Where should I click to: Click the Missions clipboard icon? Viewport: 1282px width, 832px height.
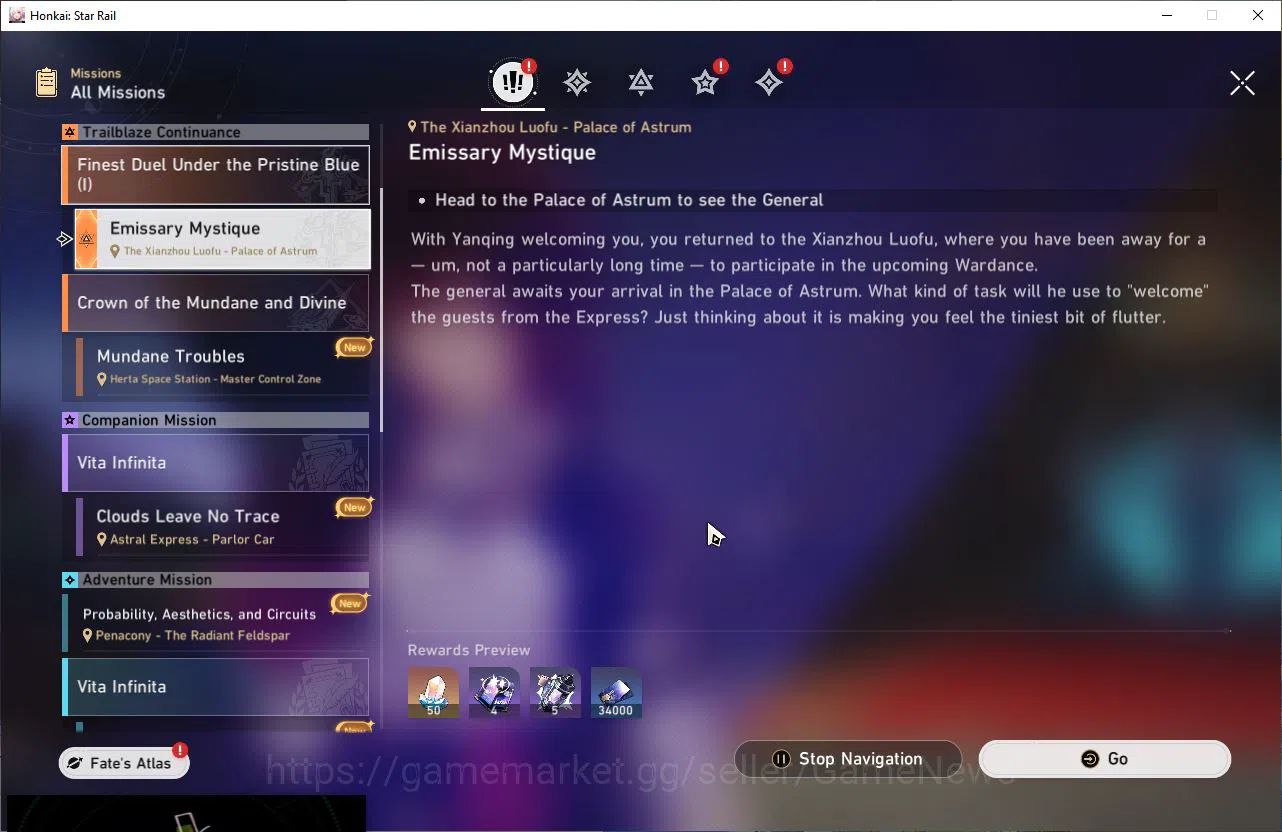pyautogui.click(x=46, y=83)
